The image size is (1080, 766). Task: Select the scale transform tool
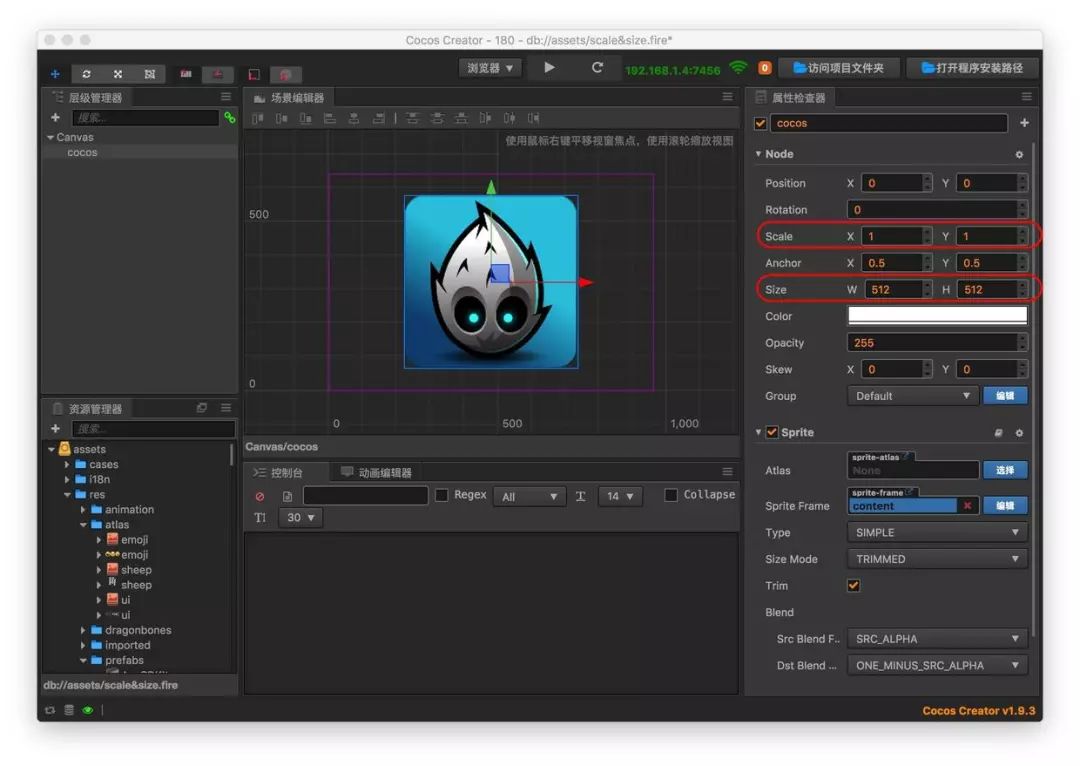pos(117,74)
